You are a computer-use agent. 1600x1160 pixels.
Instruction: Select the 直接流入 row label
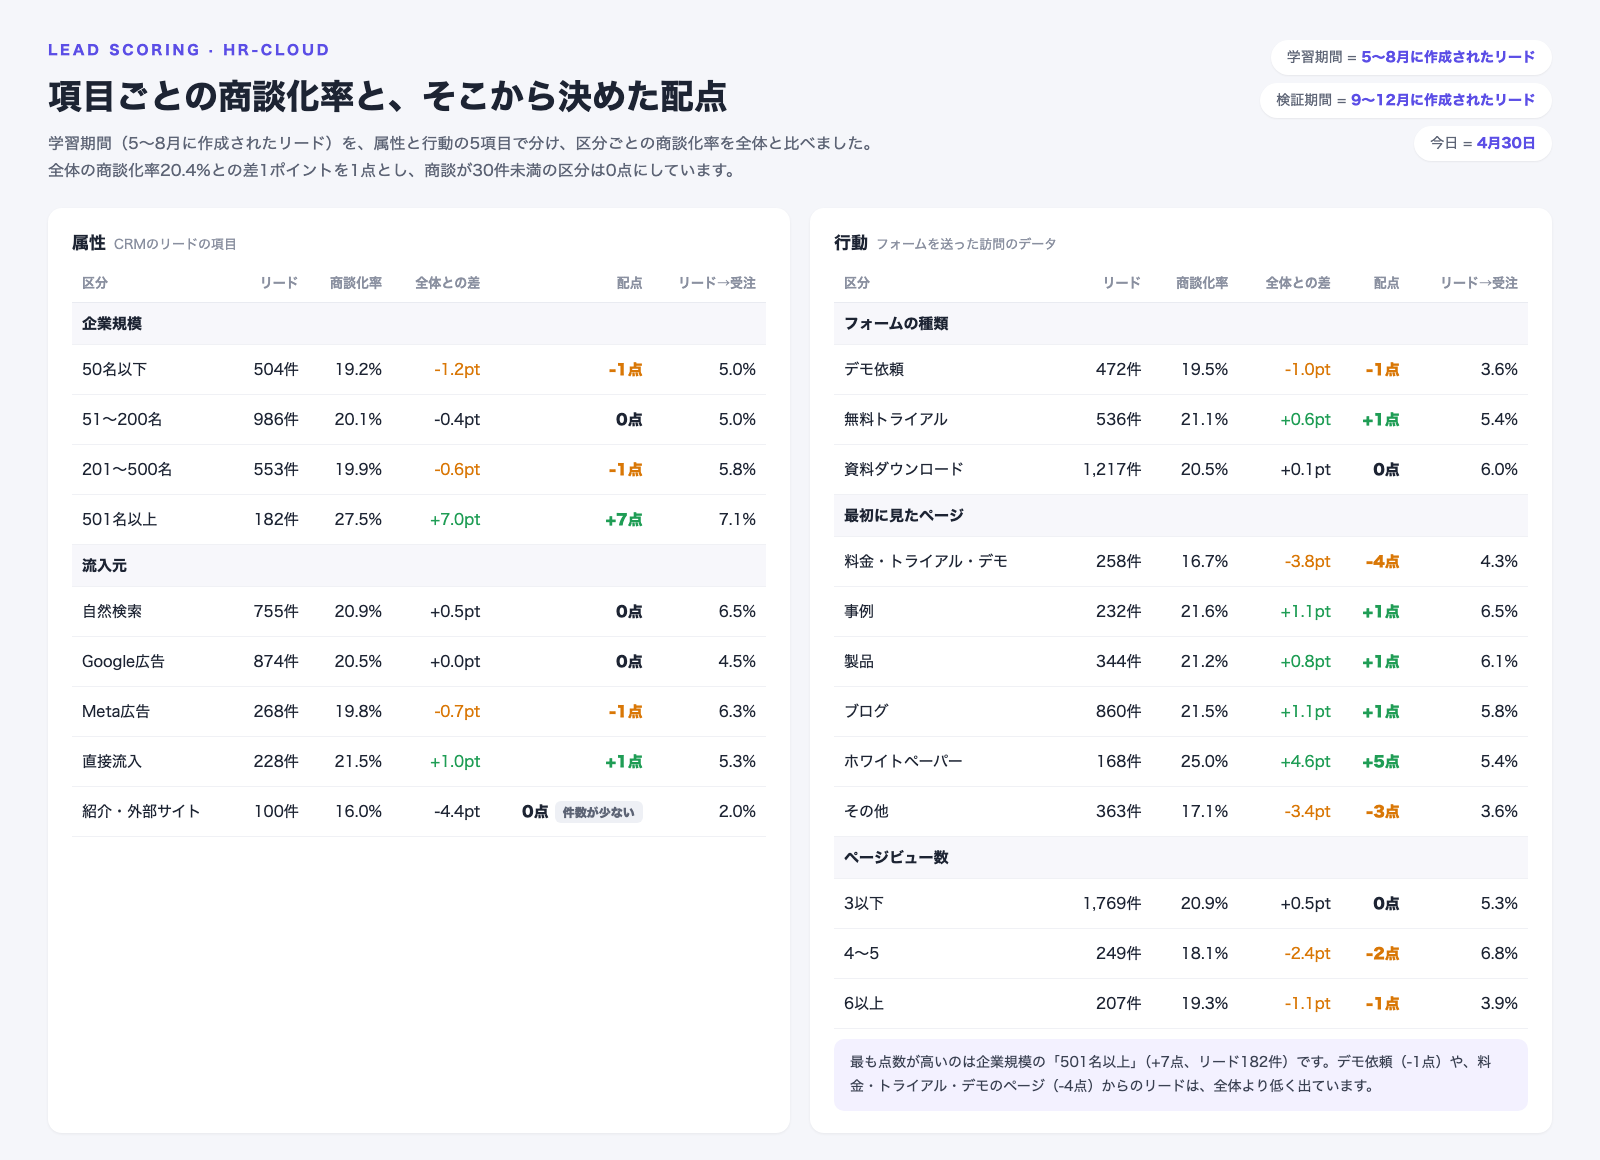[x=112, y=761]
